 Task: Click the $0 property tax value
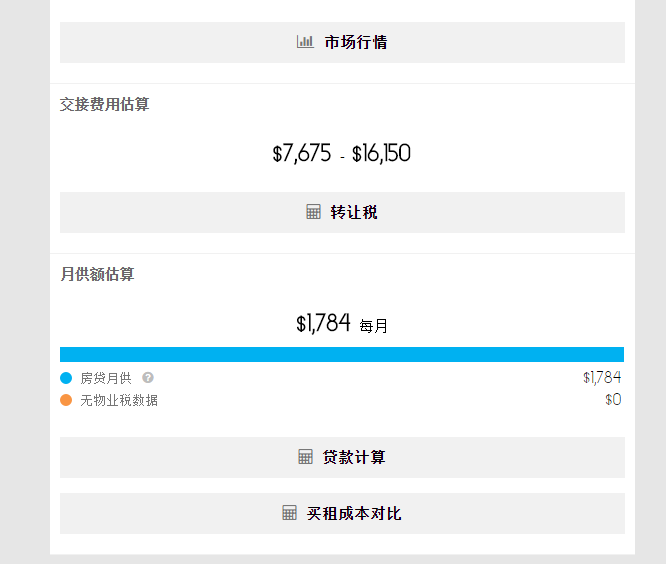click(x=613, y=400)
